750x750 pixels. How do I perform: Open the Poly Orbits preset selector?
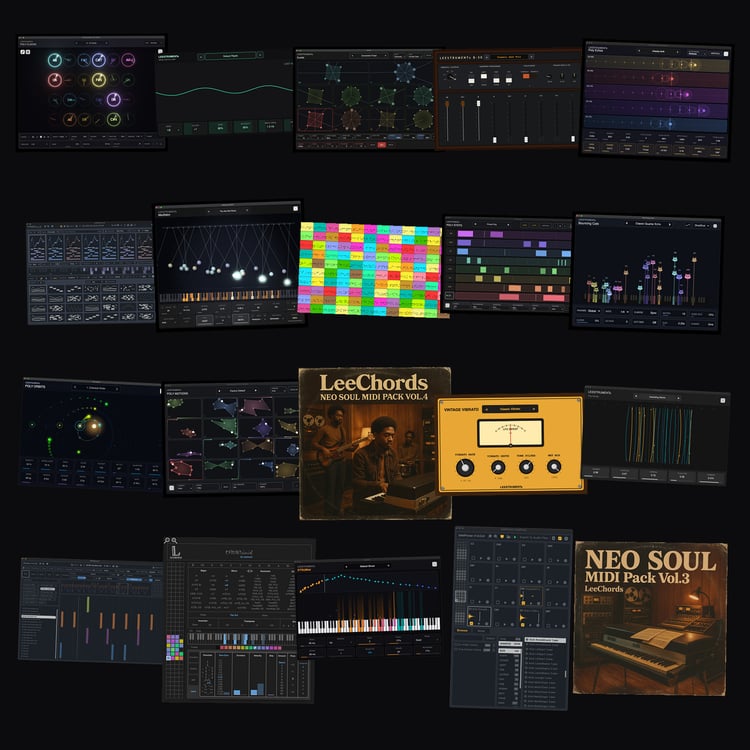point(96,388)
